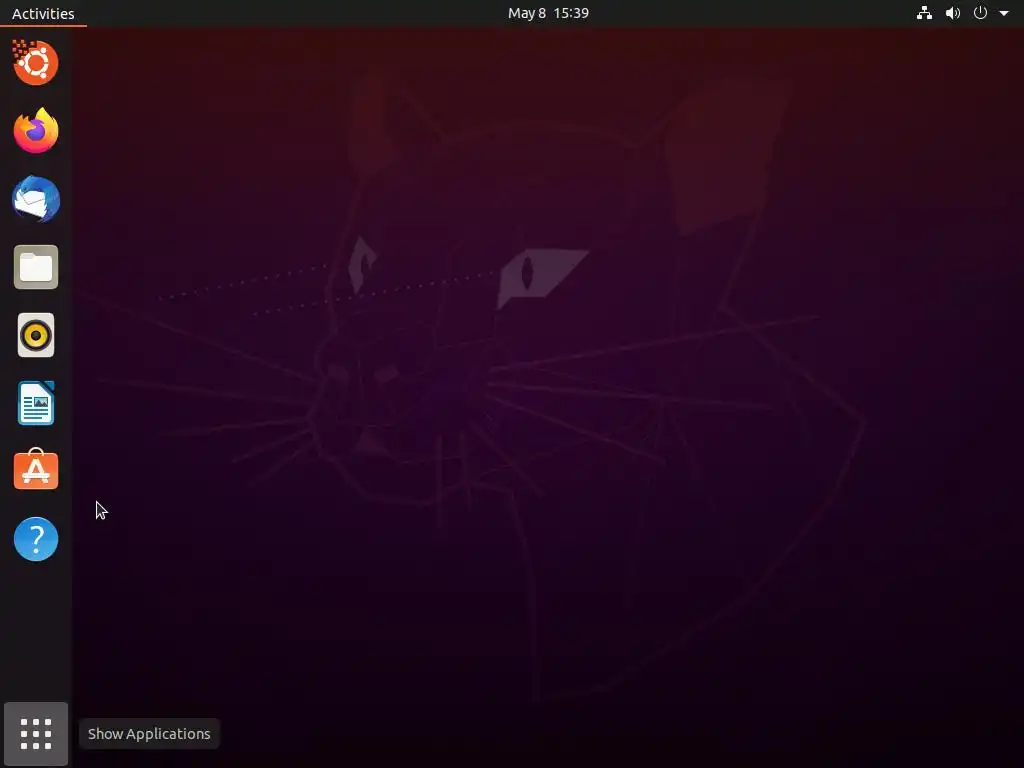
Task: Click the Show Applications grid button
Action: tap(36, 733)
